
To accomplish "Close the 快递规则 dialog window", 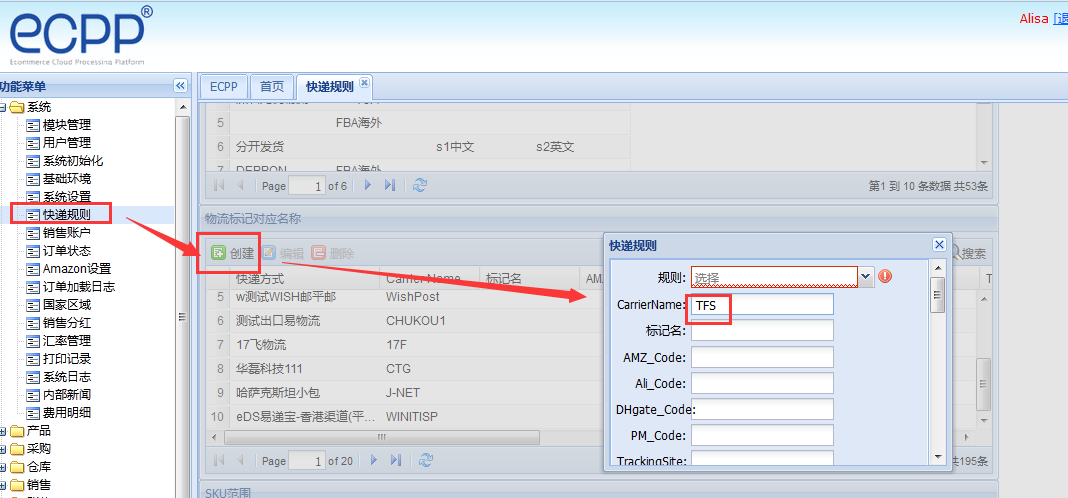I will tap(939, 245).
